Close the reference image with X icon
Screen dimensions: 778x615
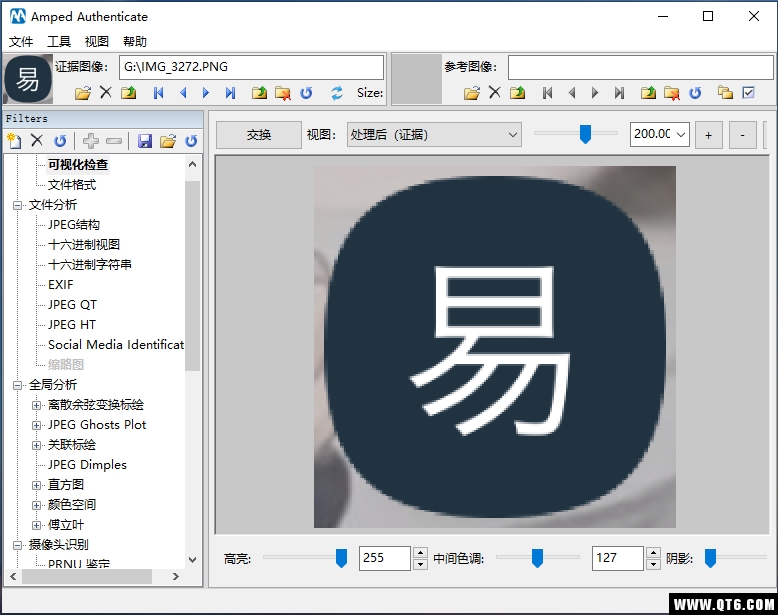(x=495, y=92)
